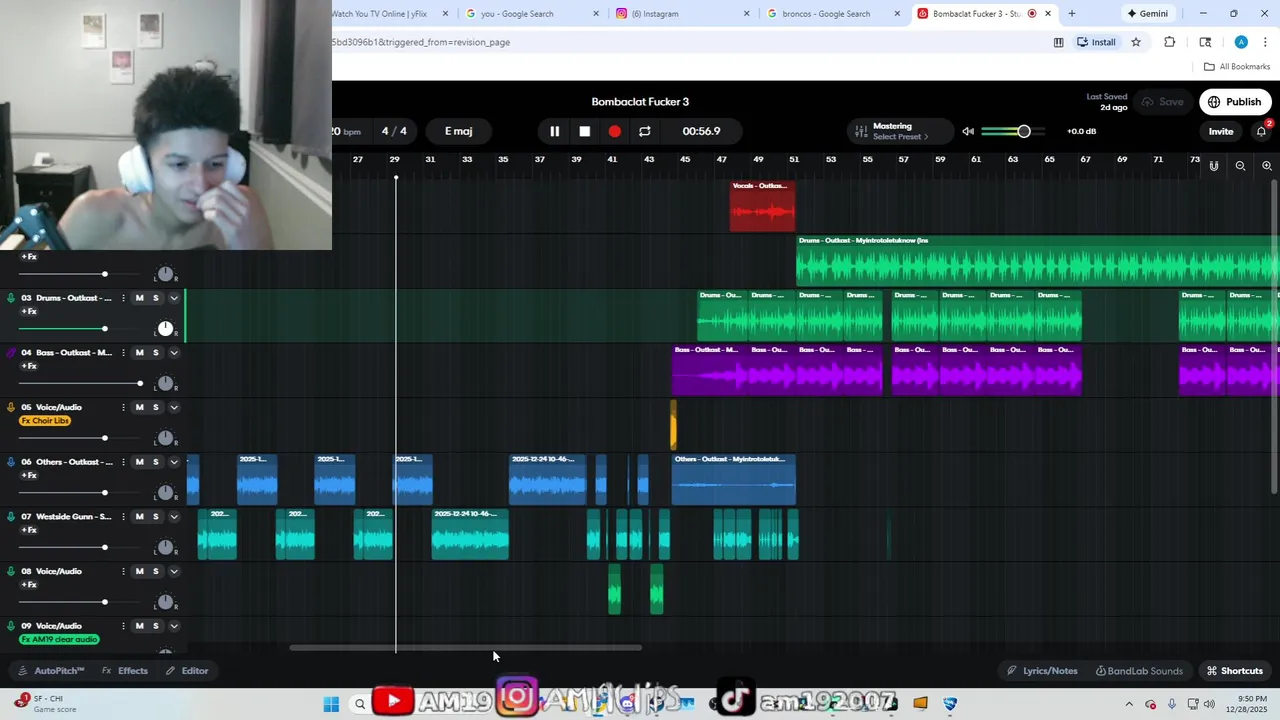Screen dimensions: 1280x720
Task: Click the Publish button
Action: [x=1234, y=102]
